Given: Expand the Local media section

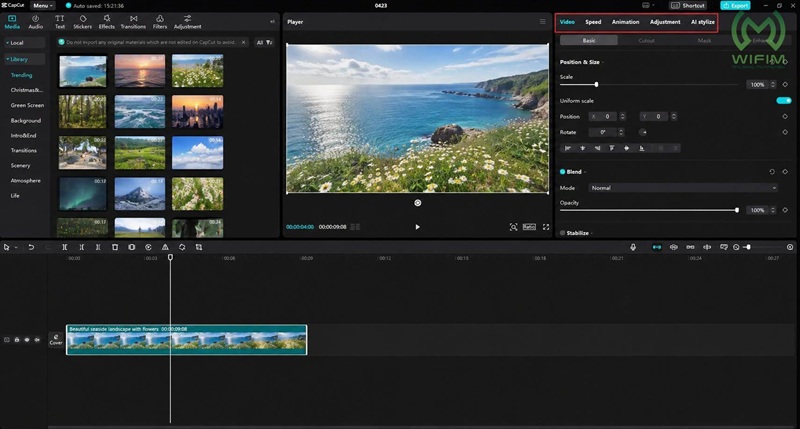Looking at the screenshot, I should pyautogui.click(x=24, y=43).
